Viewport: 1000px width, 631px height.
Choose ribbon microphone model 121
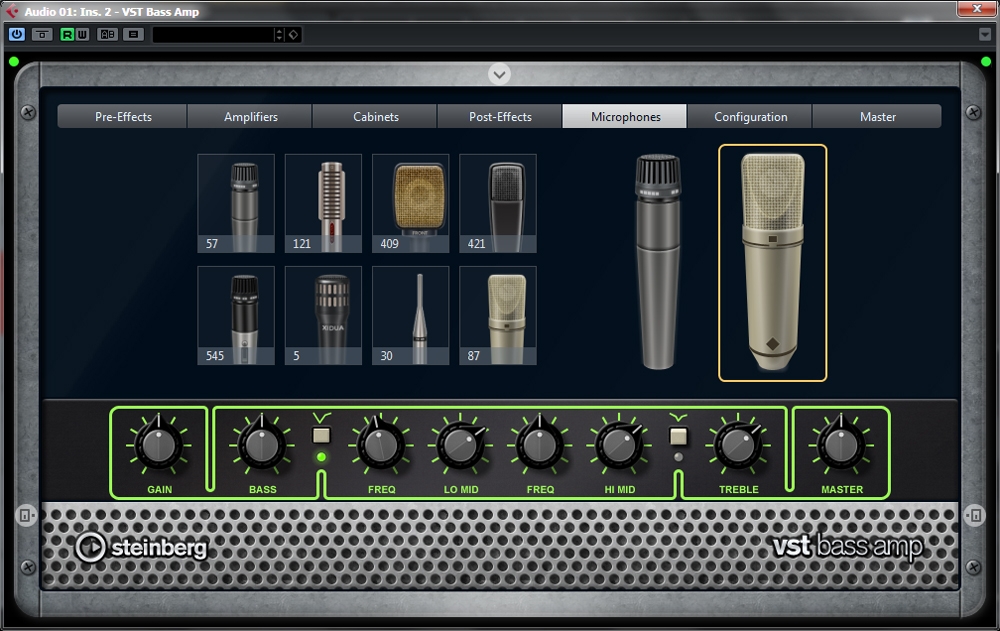[x=323, y=204]
